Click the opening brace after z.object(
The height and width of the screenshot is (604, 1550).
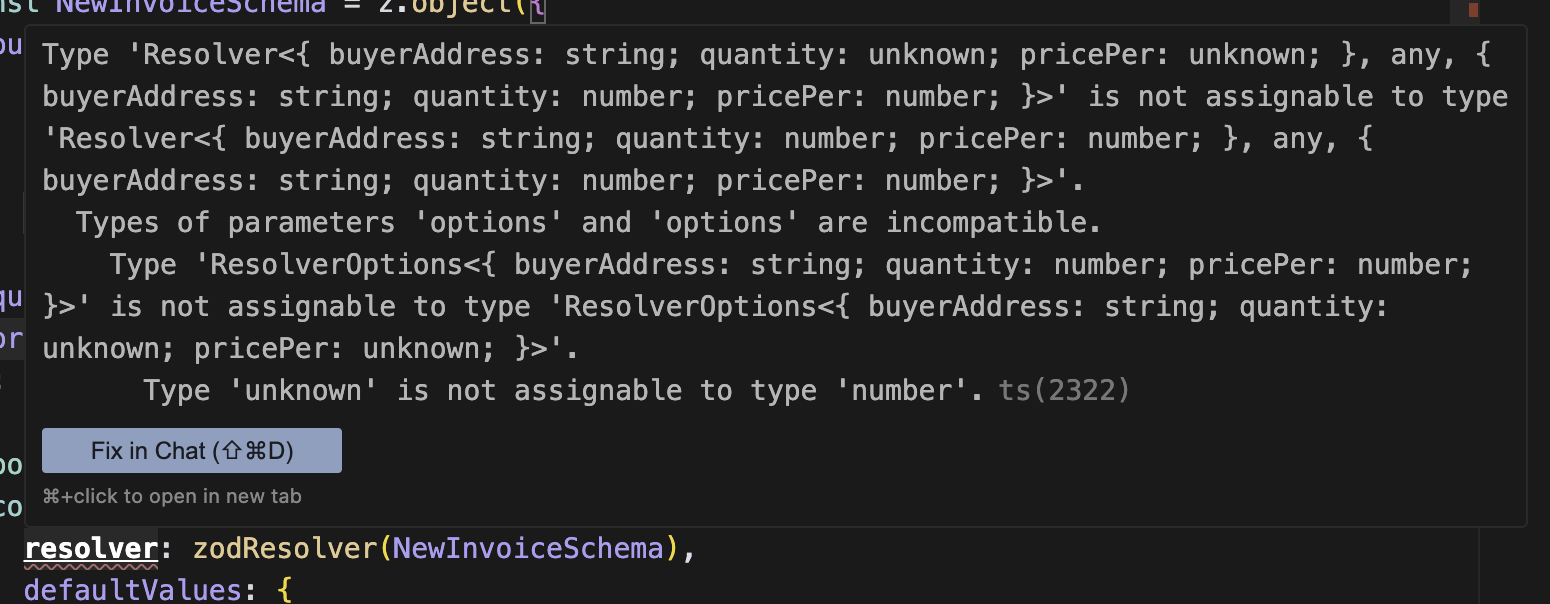click(539, 8)
